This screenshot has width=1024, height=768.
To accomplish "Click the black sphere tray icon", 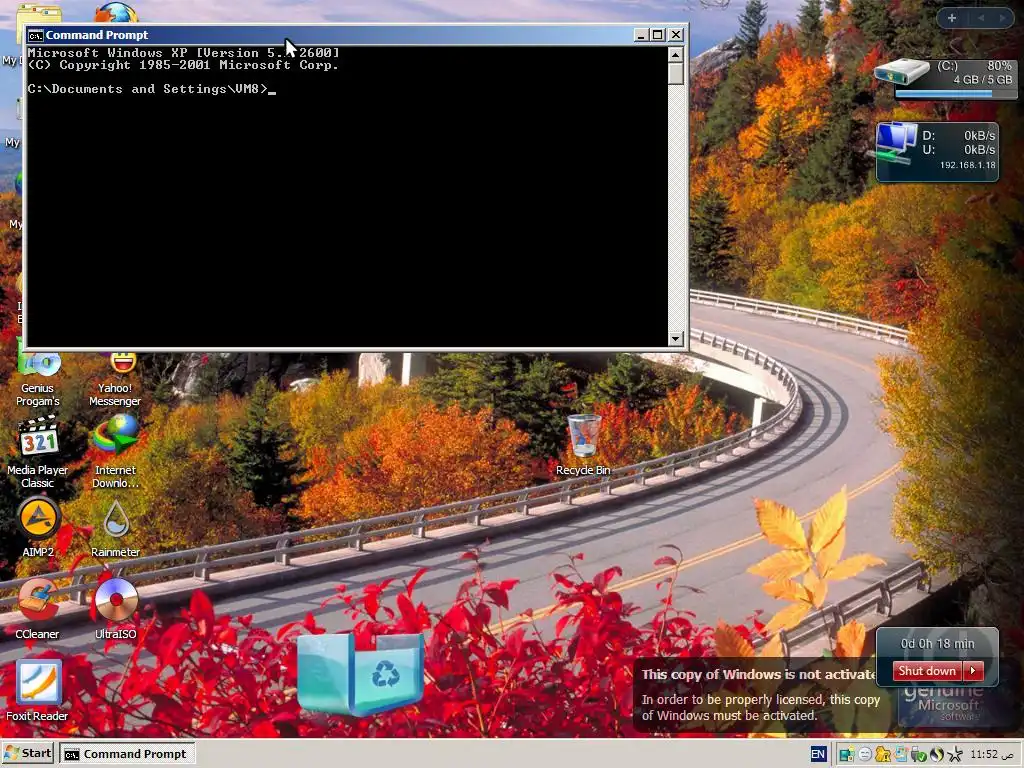I will [936, 754].
